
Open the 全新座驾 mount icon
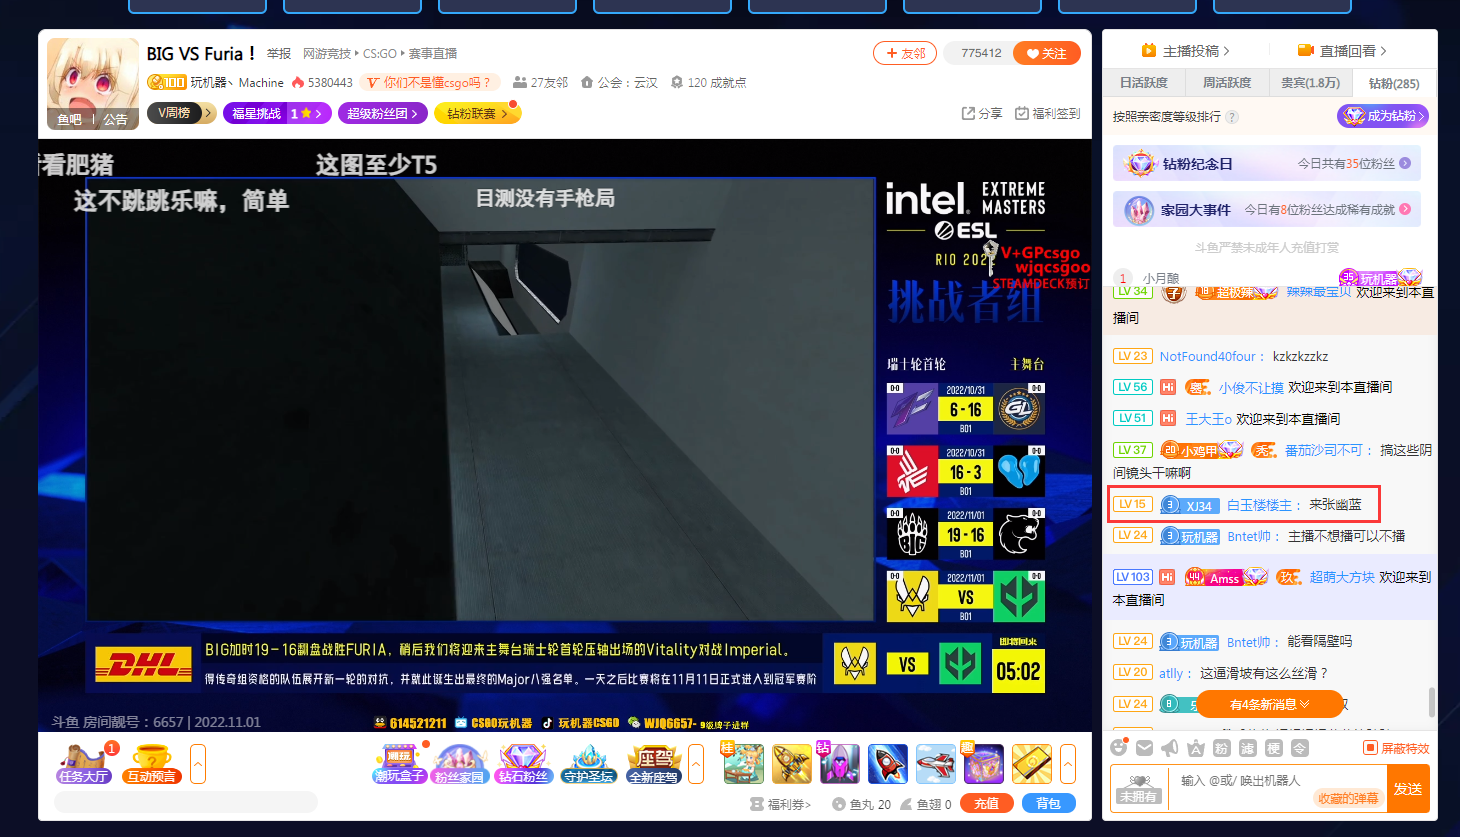point(654,763)
